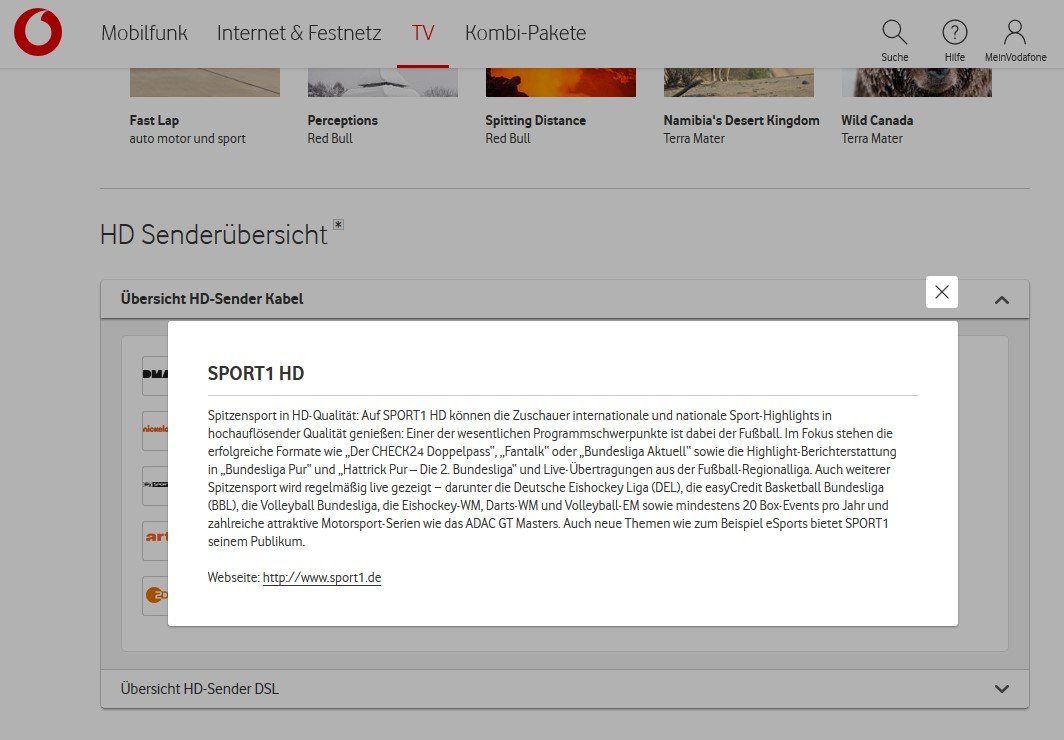Click the footnote asterisk beside HD Senderübersicht
The width and height of the screenshot is (1064, 740).
[338, 225]
